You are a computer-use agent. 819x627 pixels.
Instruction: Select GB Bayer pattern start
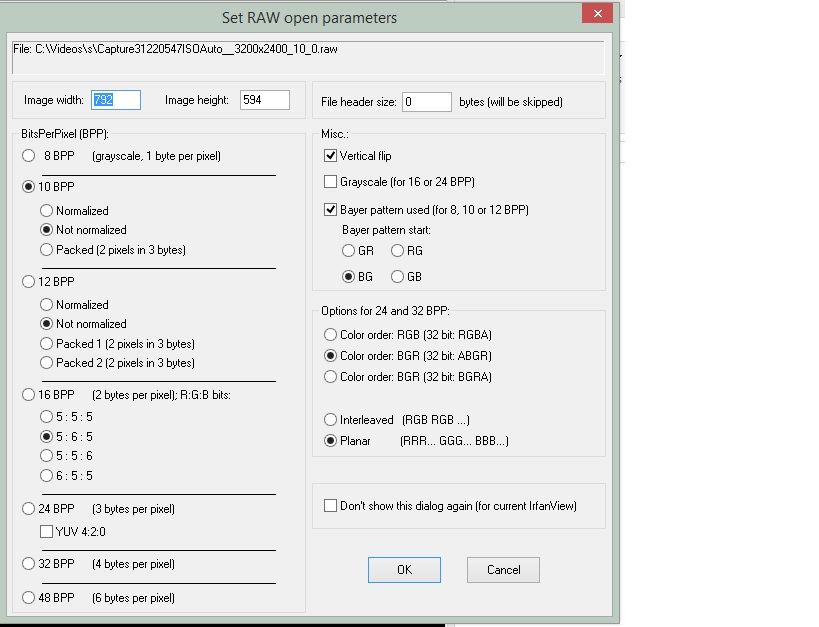[398, 277]
